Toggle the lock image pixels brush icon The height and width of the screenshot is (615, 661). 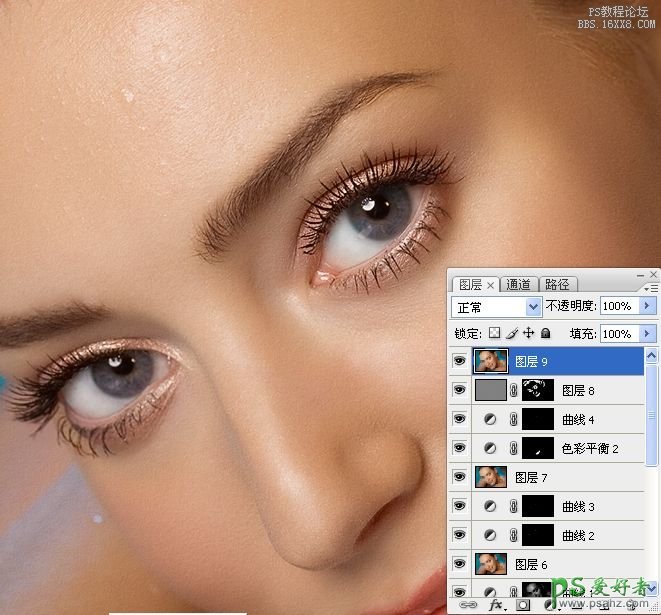click(x=512, y=333)
